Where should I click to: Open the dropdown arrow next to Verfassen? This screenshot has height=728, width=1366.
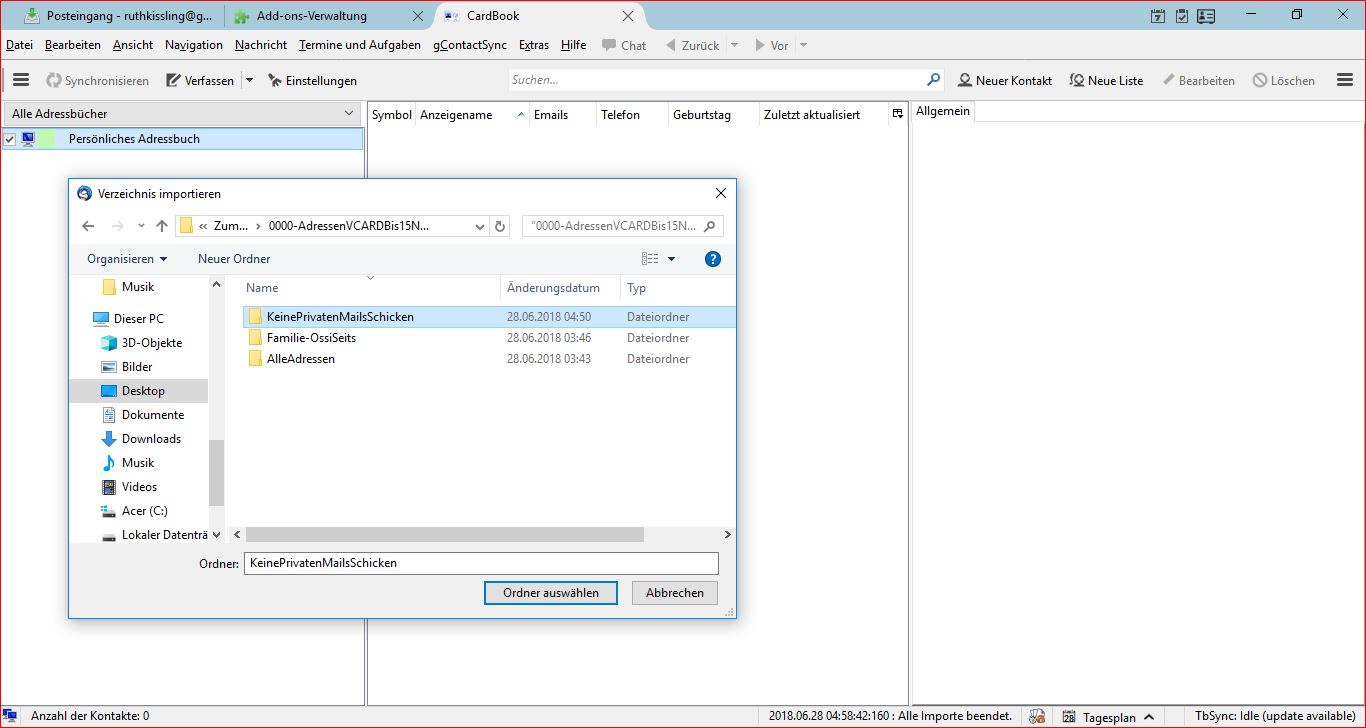249,80
